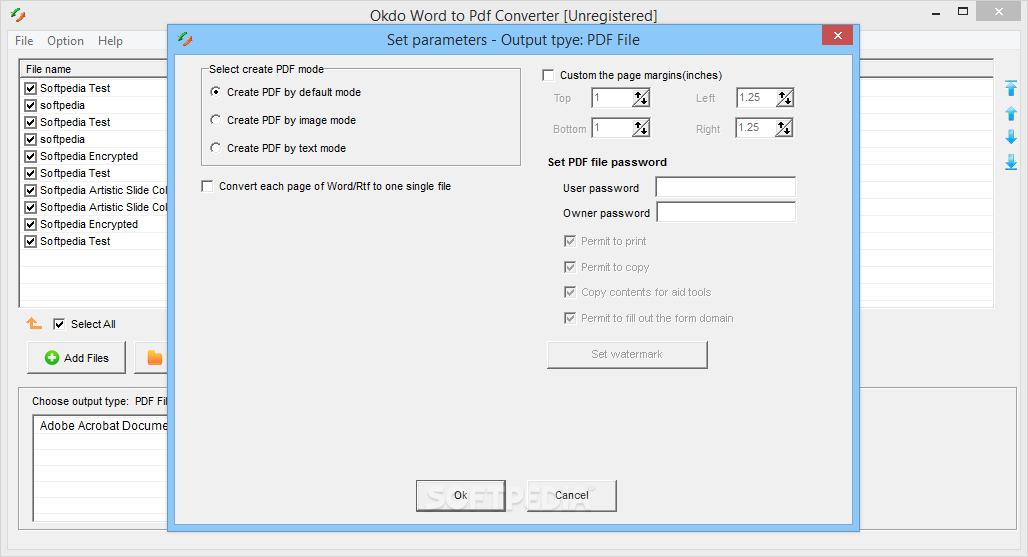The height and width of the screenshot is (557, 1028).
Task: Adjust Bottom margin spinner arrows
Action: tap(641, 128)
